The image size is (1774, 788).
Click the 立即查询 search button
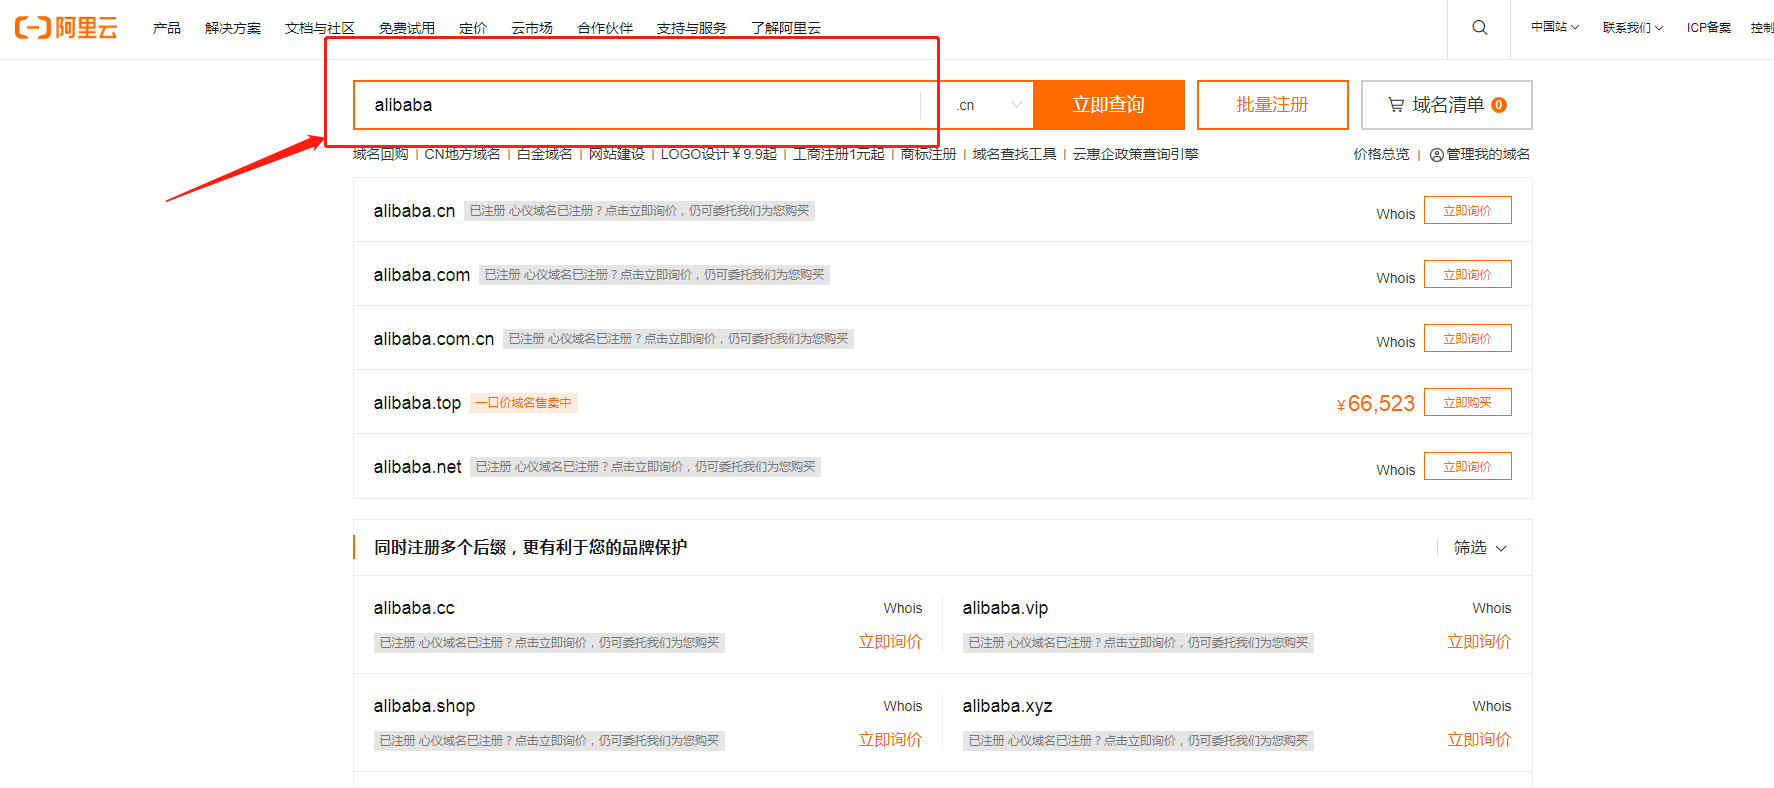point(1109,105)
